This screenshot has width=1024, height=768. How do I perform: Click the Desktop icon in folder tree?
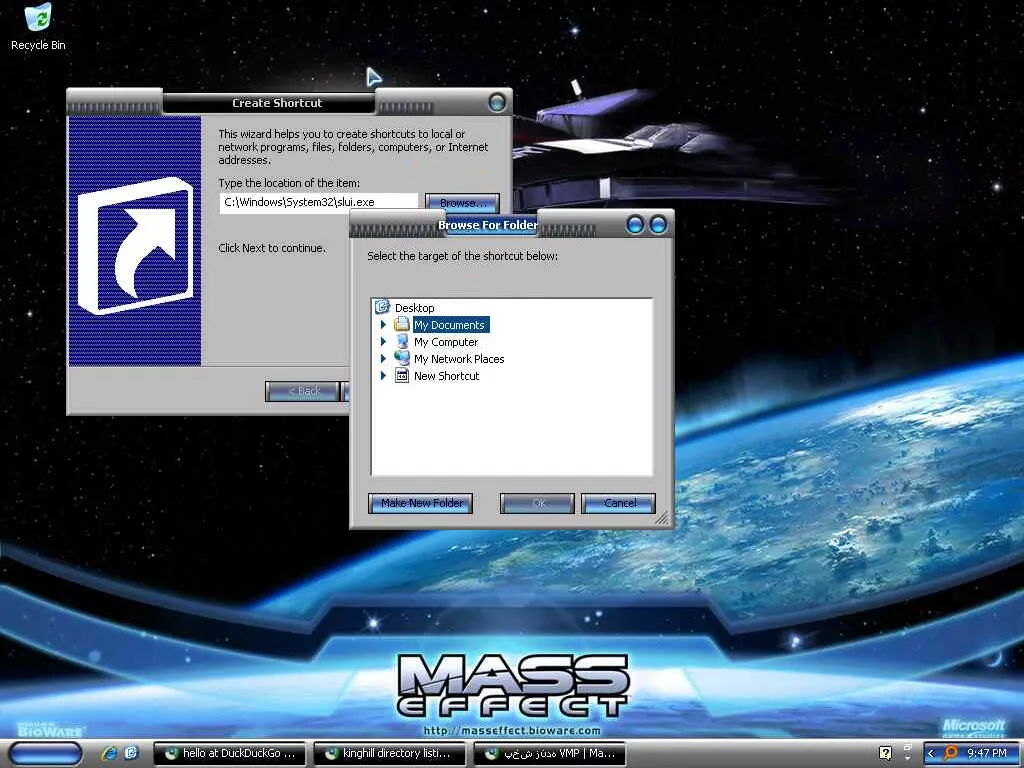coord(382,307)
